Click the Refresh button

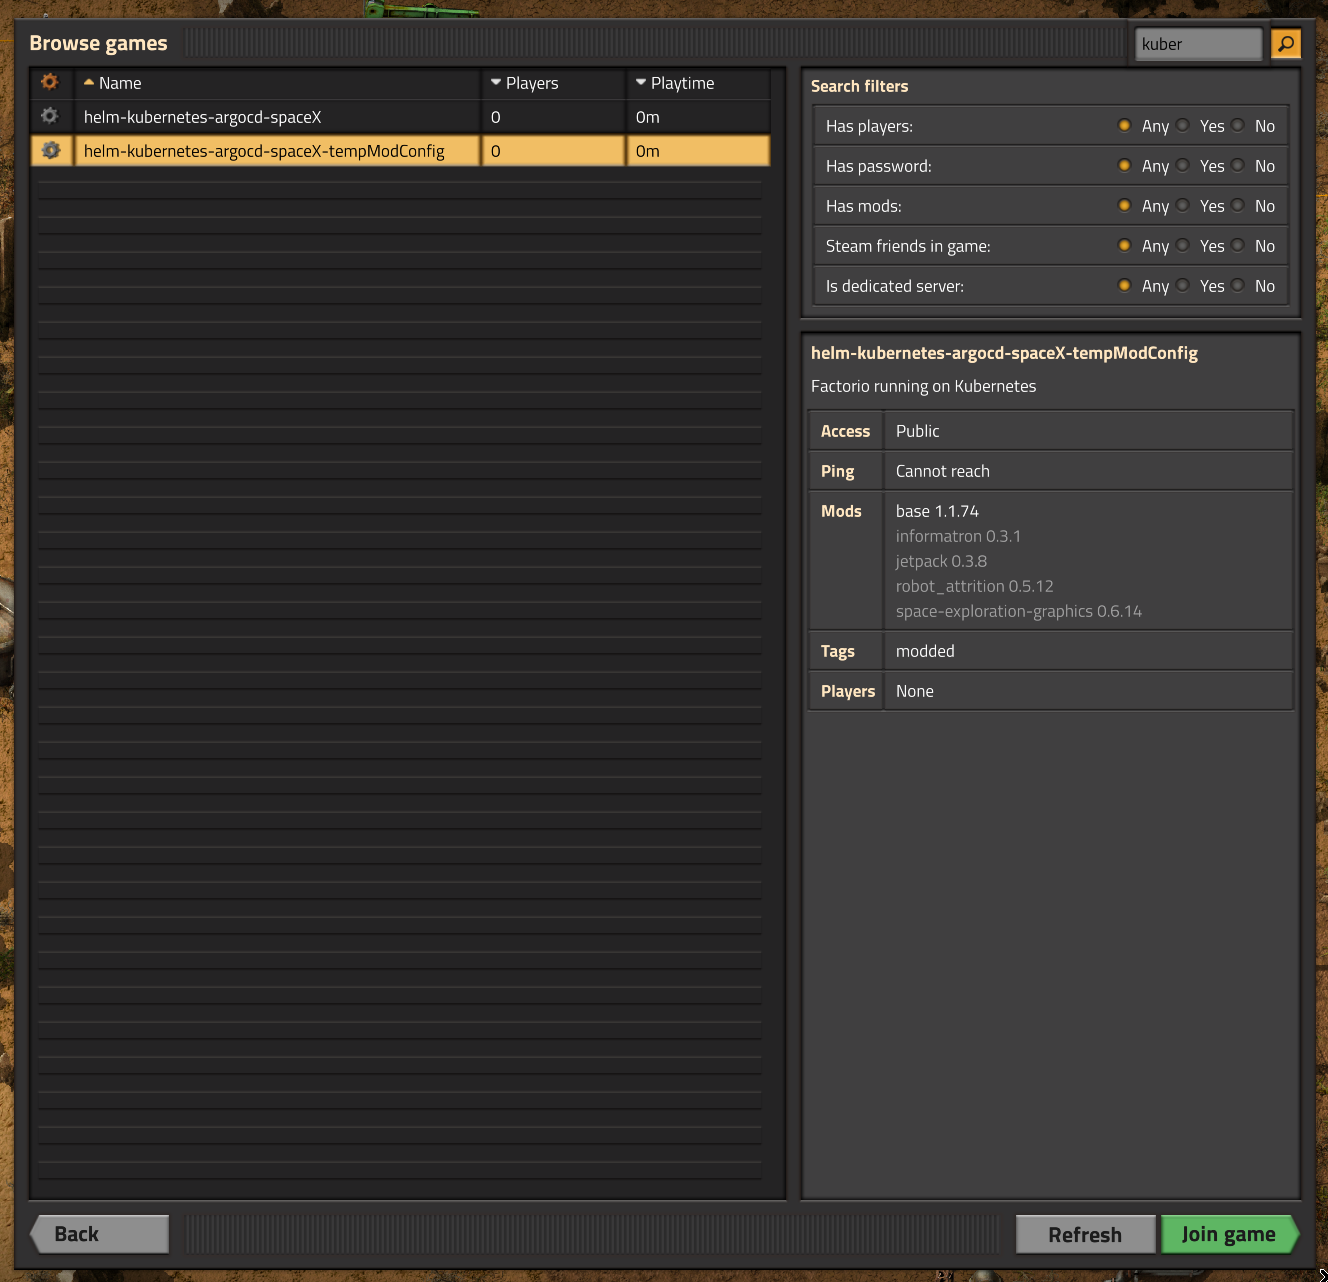click(1085, 1234)
